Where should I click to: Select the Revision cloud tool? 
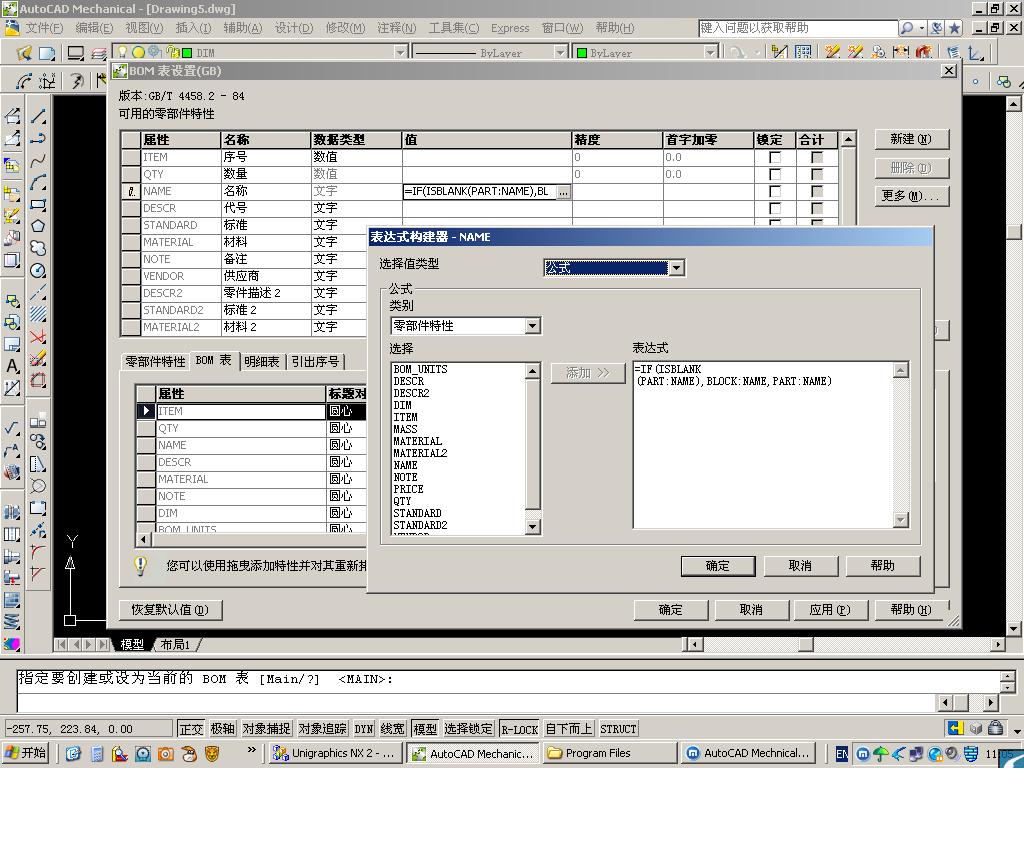39,248
